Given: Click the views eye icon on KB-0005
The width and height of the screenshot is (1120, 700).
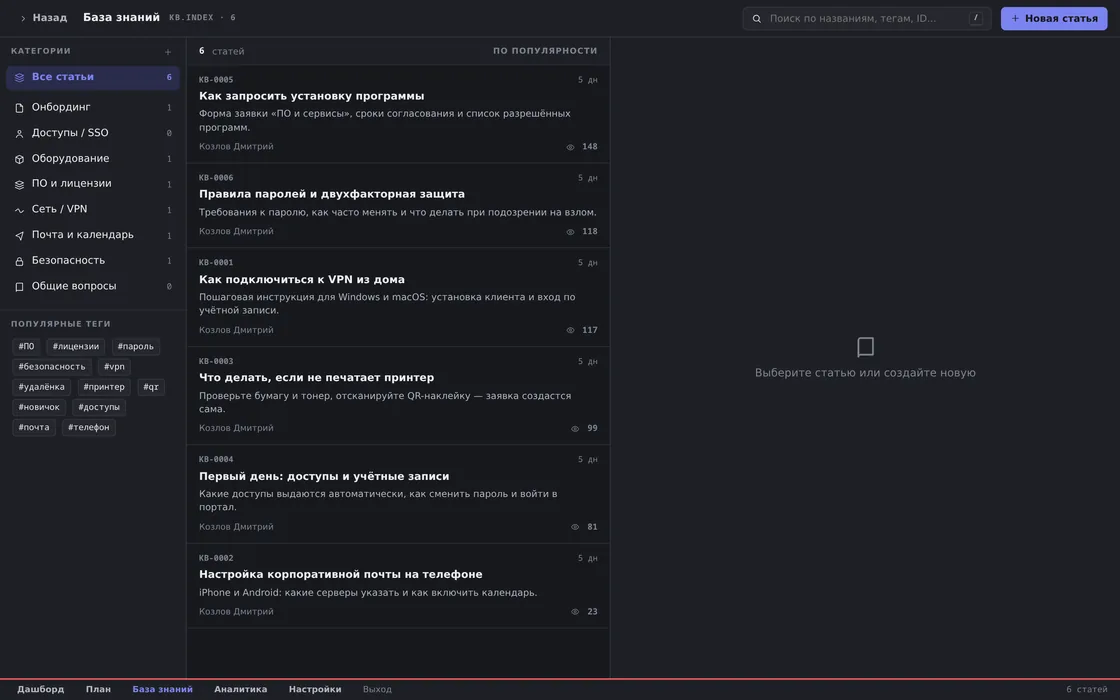Looking at the screenshot, I should [570, 147].
